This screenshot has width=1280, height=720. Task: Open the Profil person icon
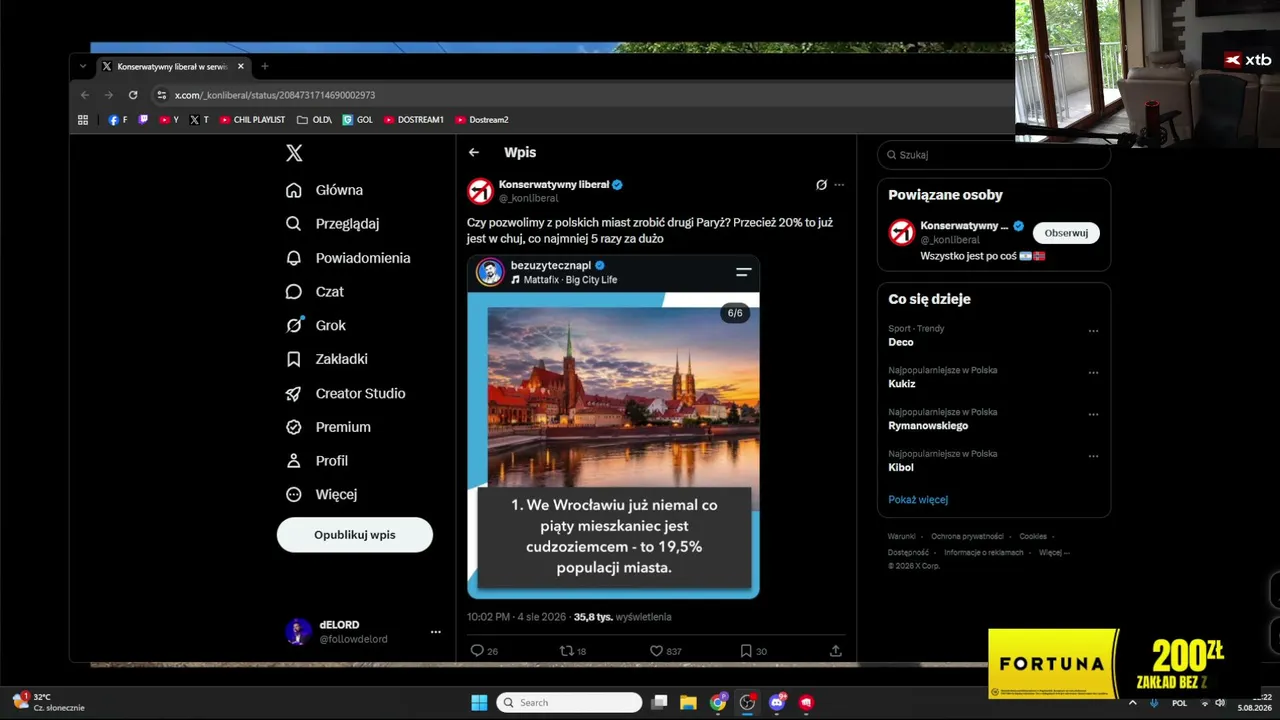[x=293, y=461]
